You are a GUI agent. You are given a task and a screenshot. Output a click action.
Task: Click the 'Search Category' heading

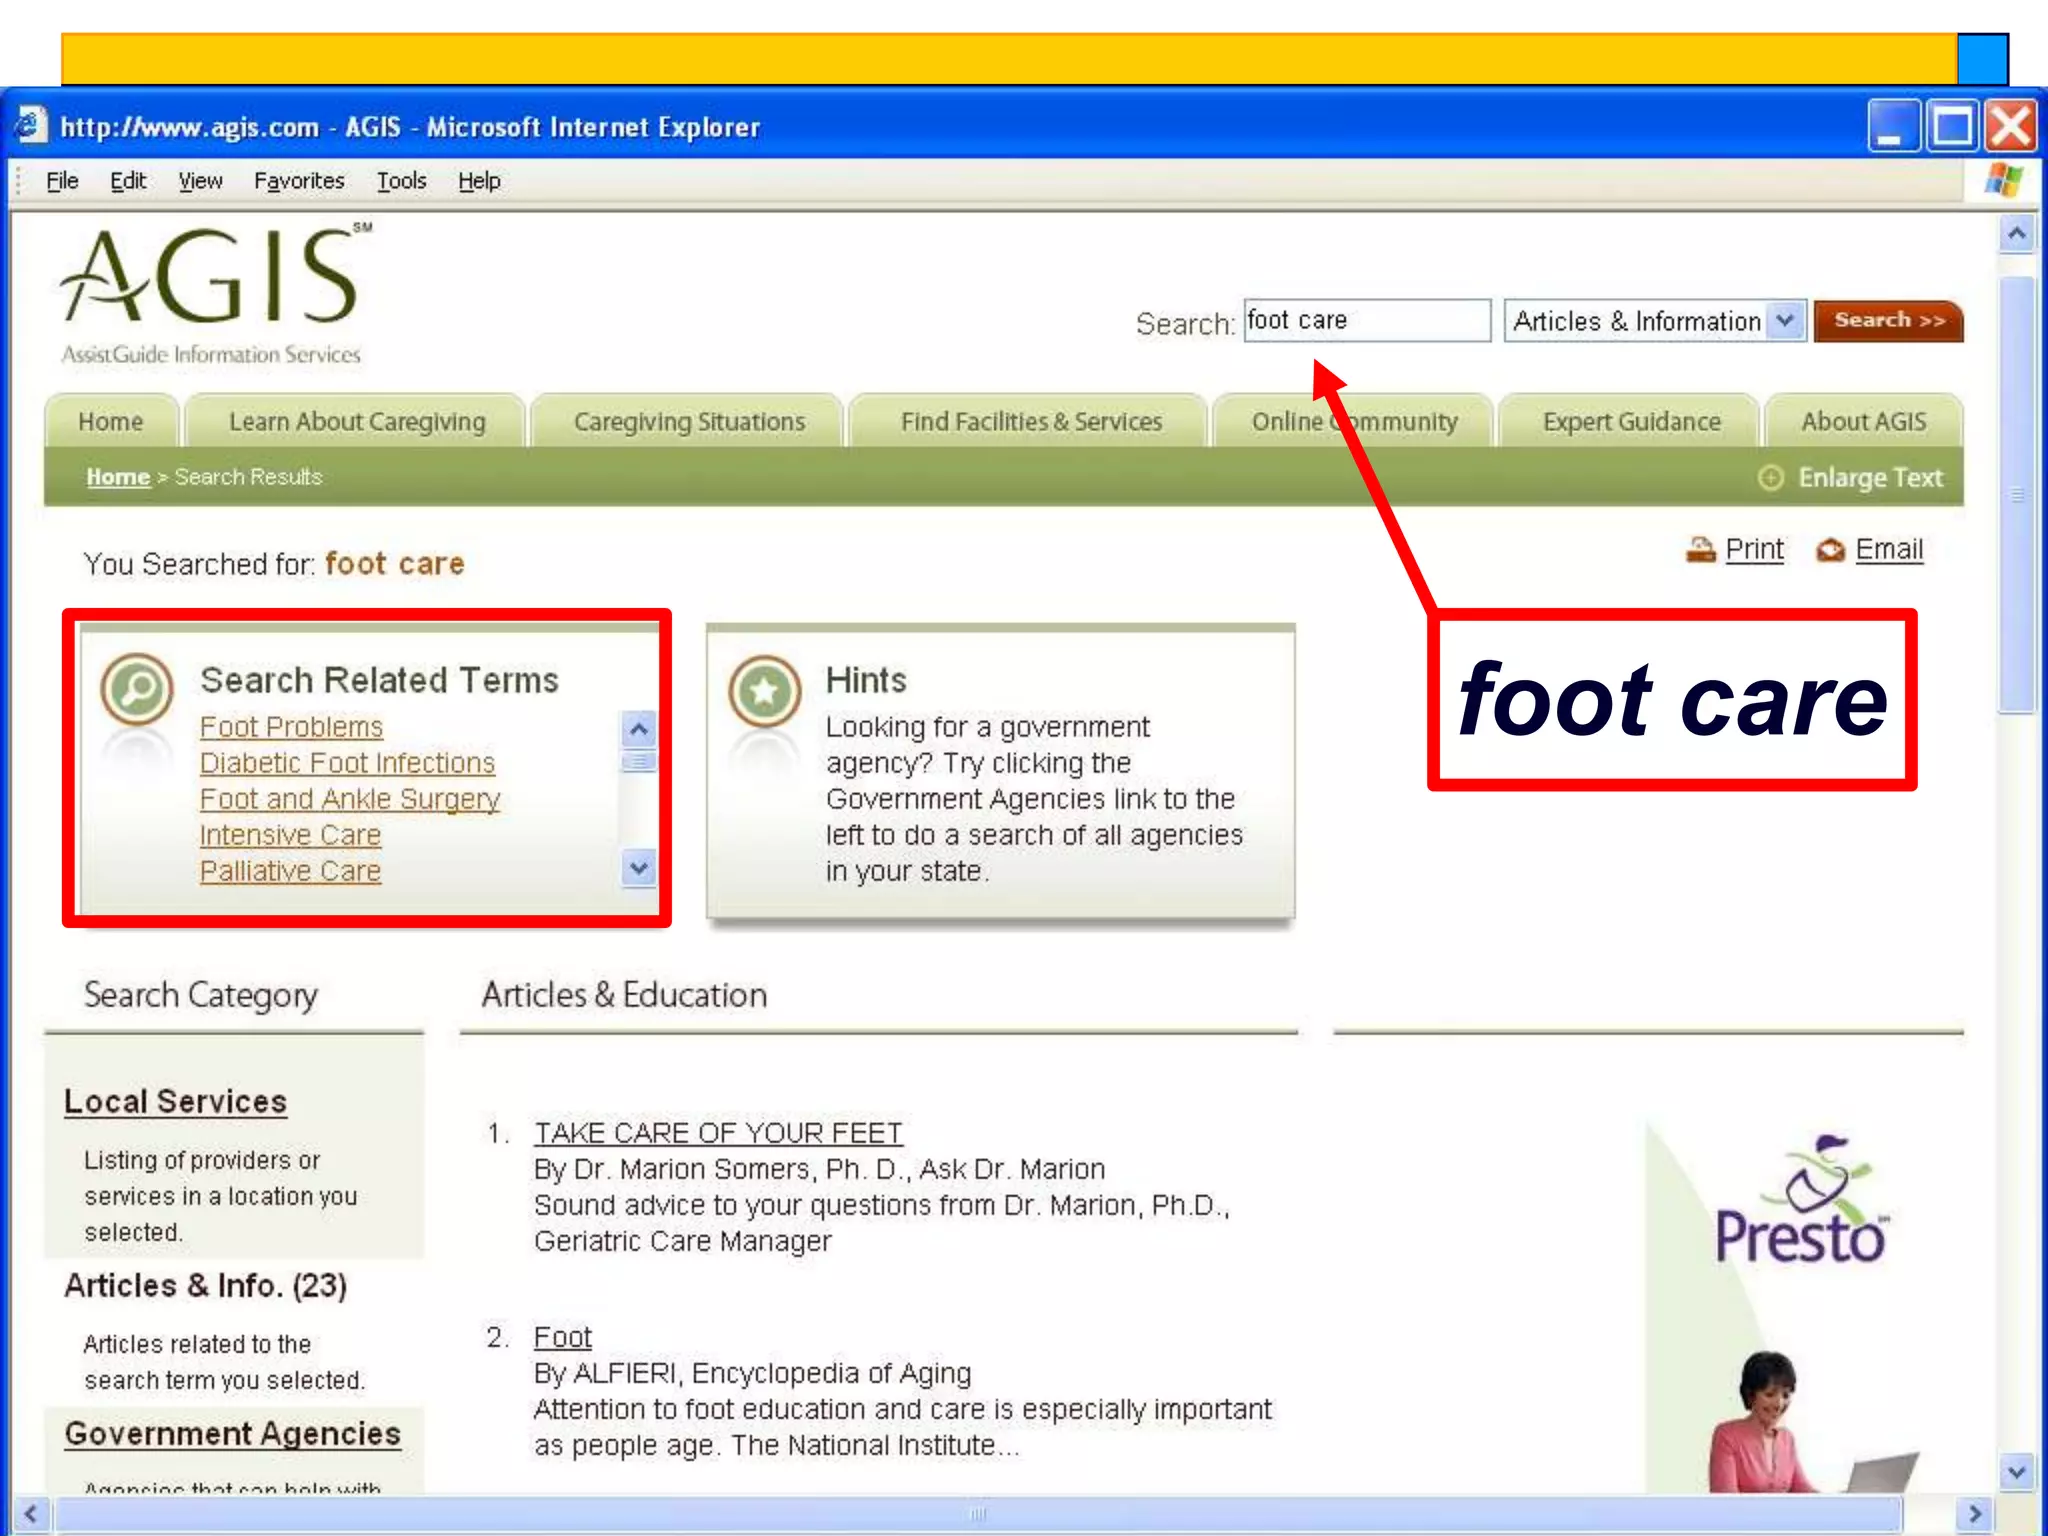click(200, 995)
